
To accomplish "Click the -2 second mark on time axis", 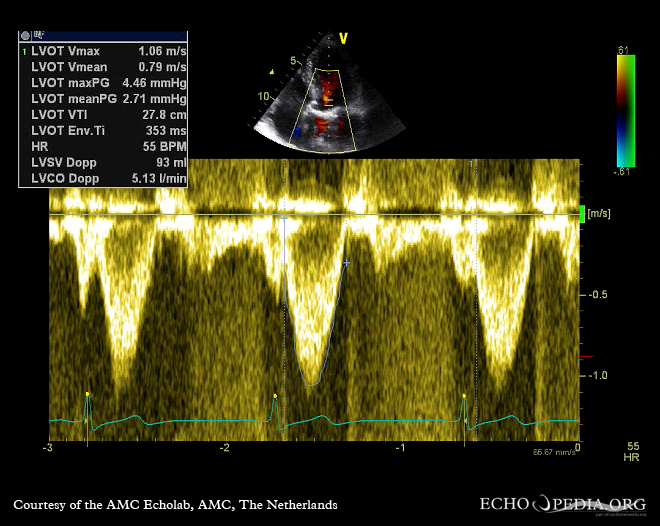I will click(226, 447).
